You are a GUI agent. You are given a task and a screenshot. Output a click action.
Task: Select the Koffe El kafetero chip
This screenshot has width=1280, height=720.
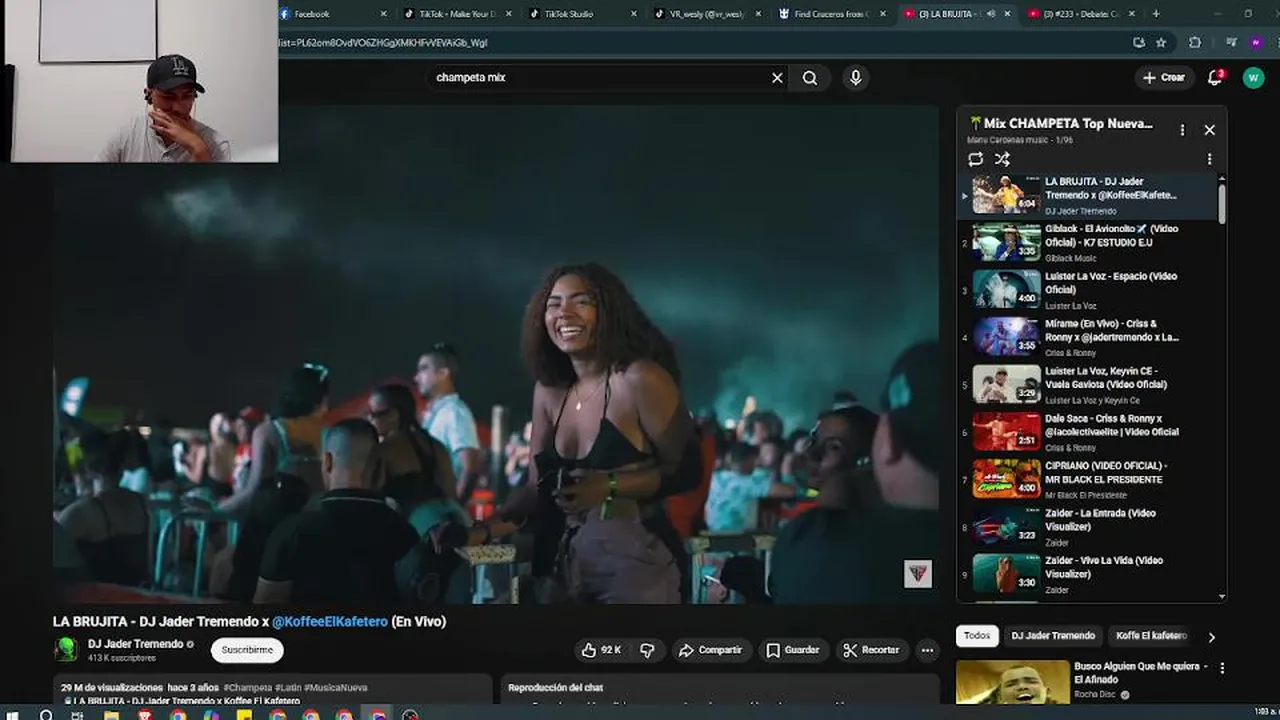[x=1151, y=636]
